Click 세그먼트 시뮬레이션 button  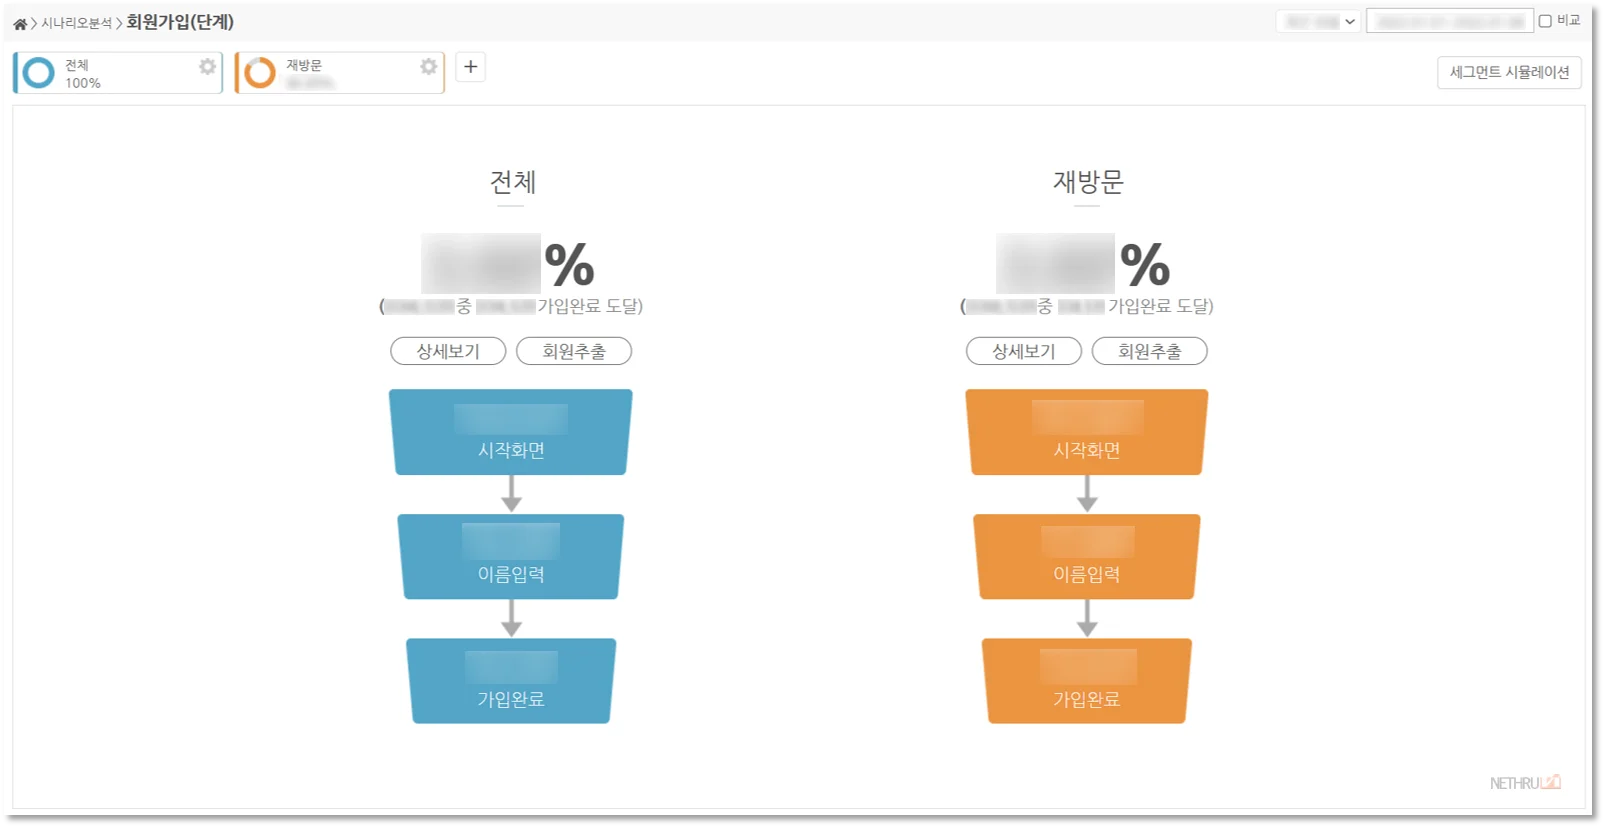tap(1509, 72)
